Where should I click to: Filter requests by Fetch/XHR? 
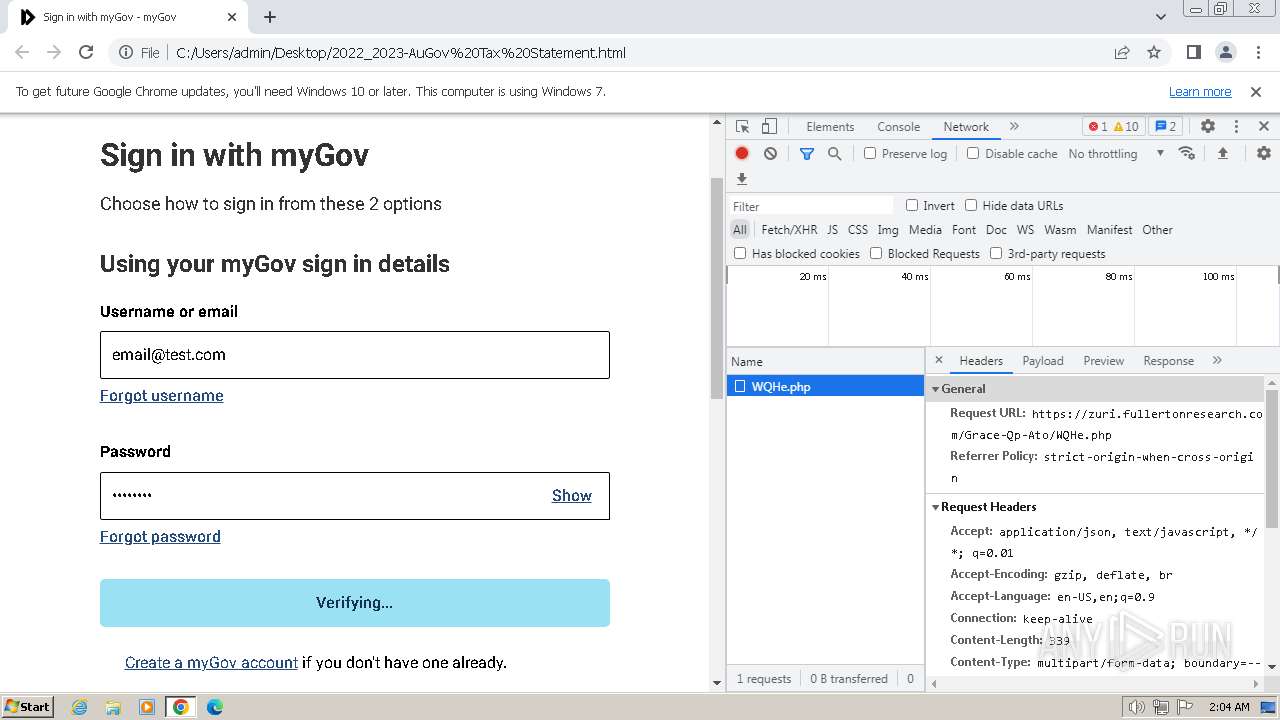click(x=789, y=229)
